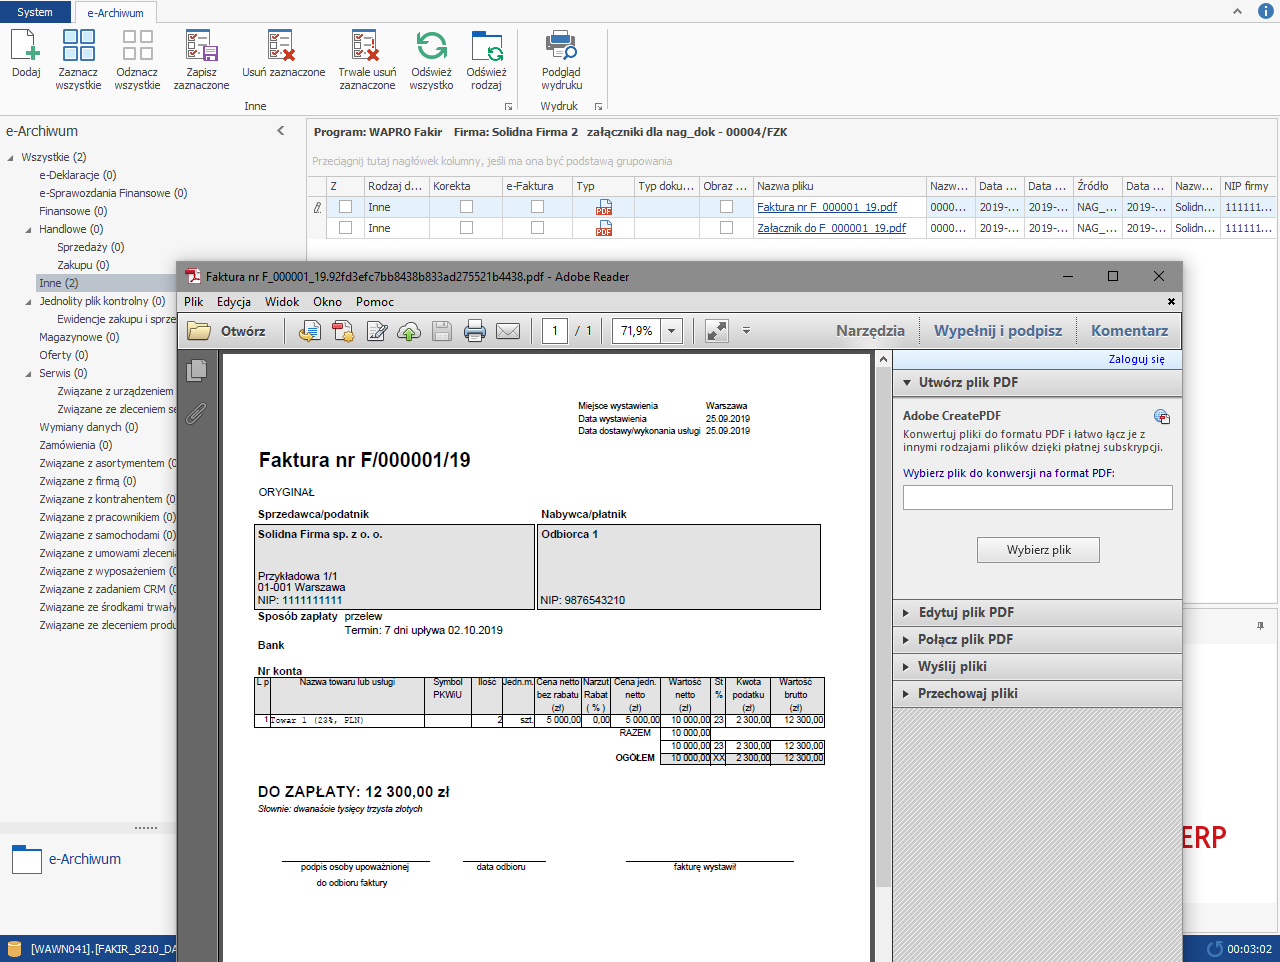The height and width of the screenshot is (962, 1280).
Task: Click the save diskette icon in Adobe Reader
Action: (x=442, y=331)
